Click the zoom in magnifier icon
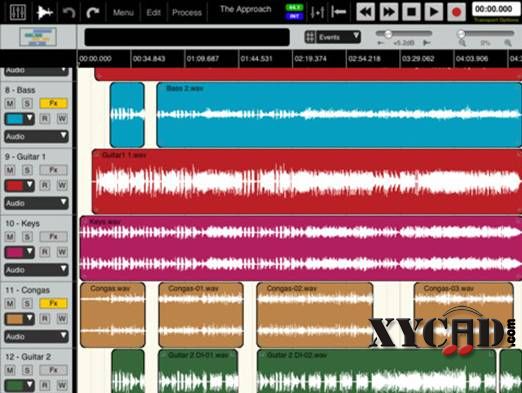522x393 pixels. point(508,43)
